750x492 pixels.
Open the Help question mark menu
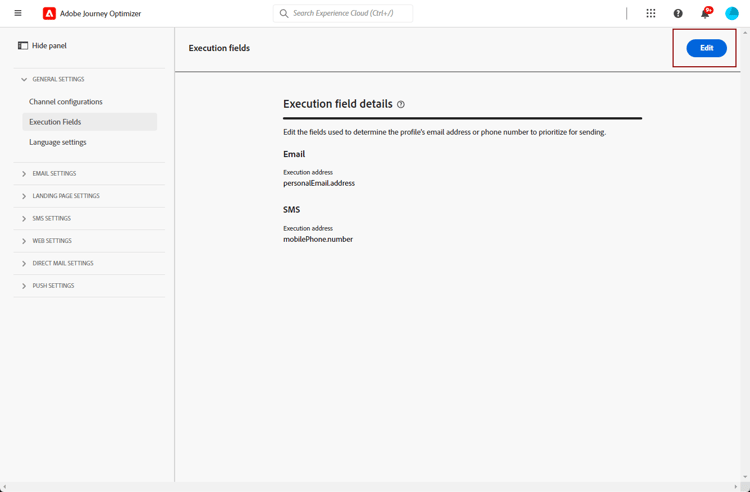coord(678,13)
